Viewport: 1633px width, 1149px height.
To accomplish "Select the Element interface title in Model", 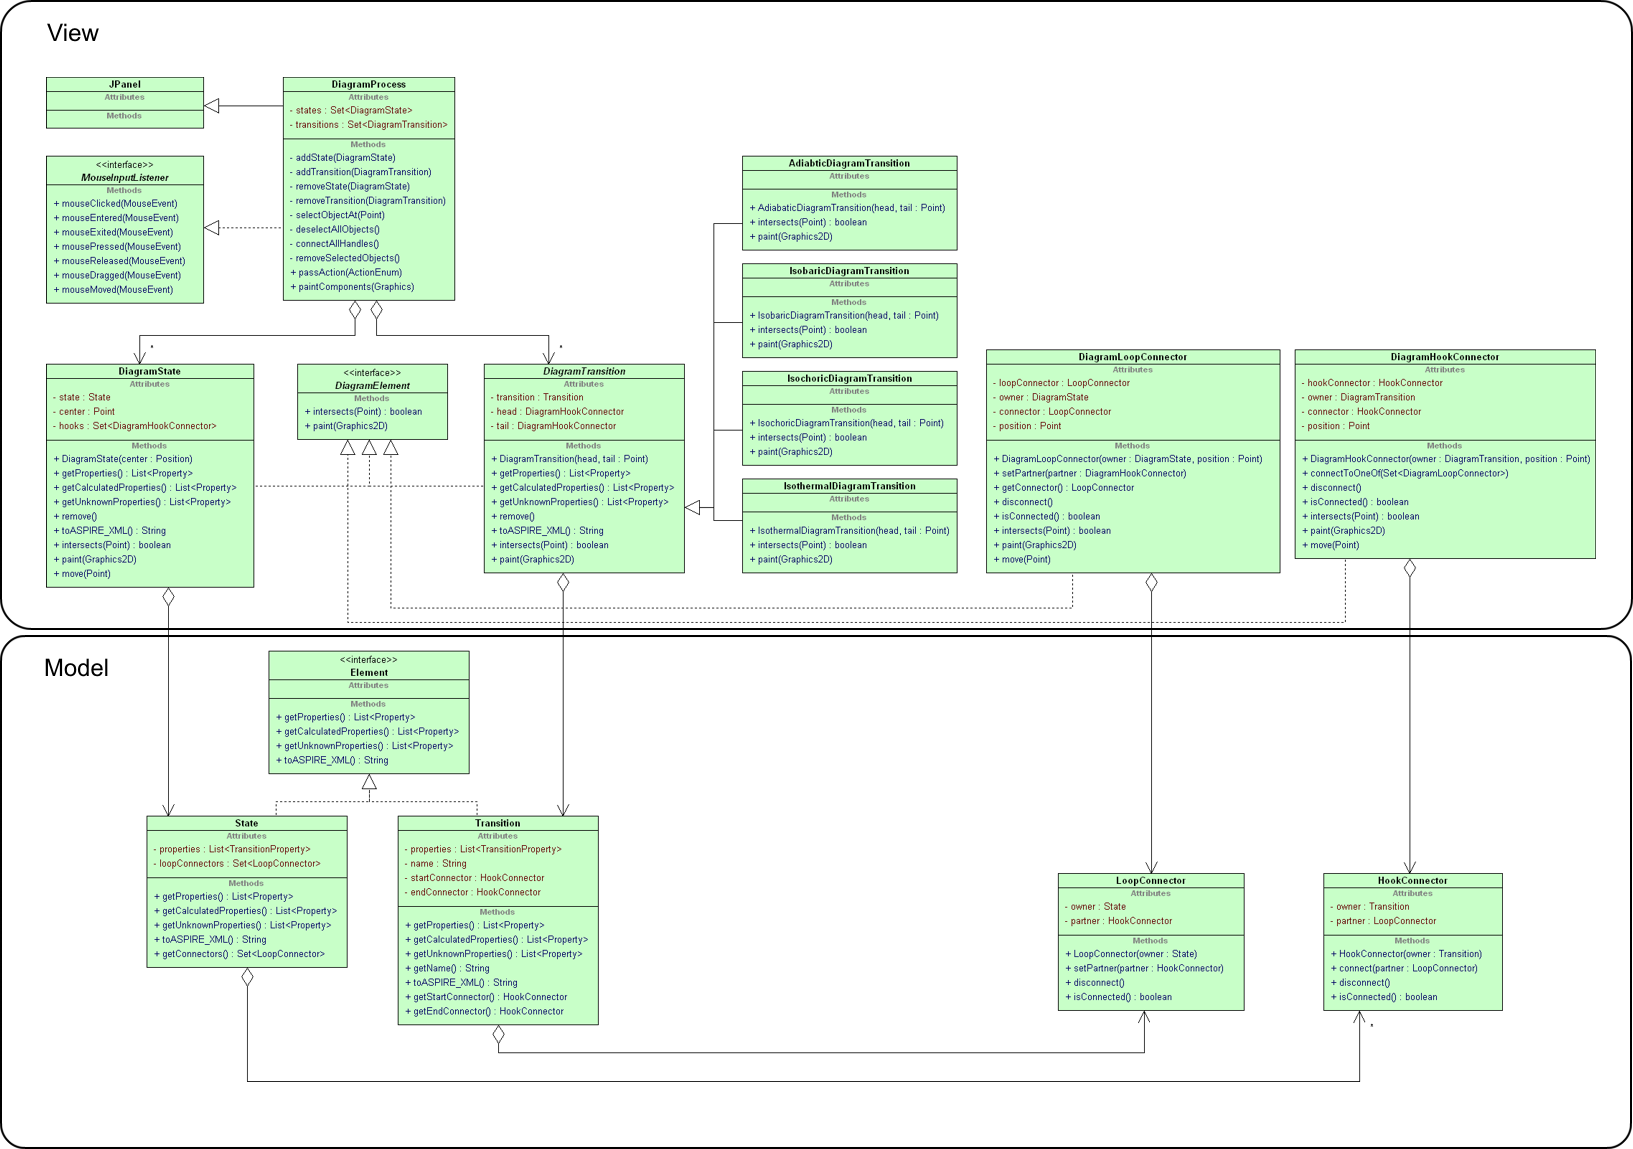I will click(x=369, y=673).
